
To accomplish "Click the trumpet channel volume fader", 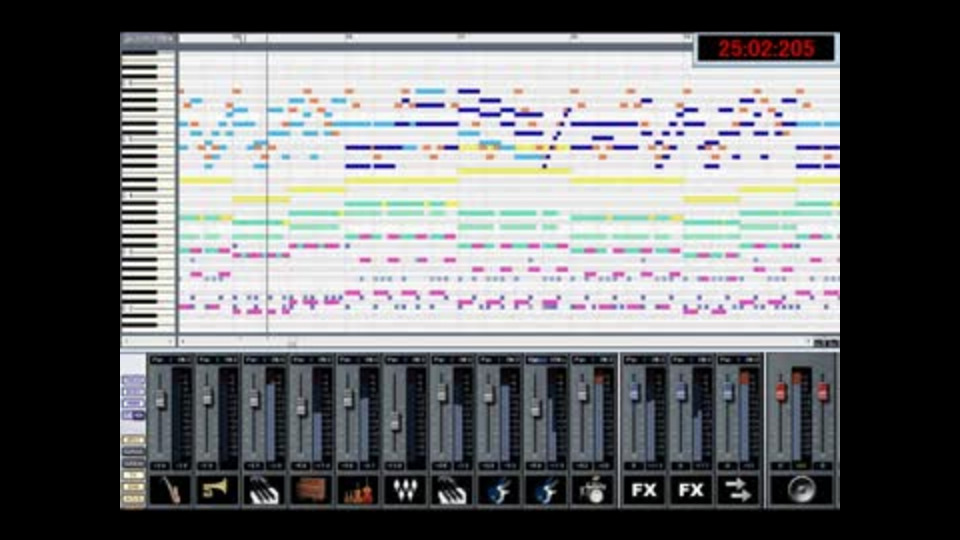I will tap(208, 396).
